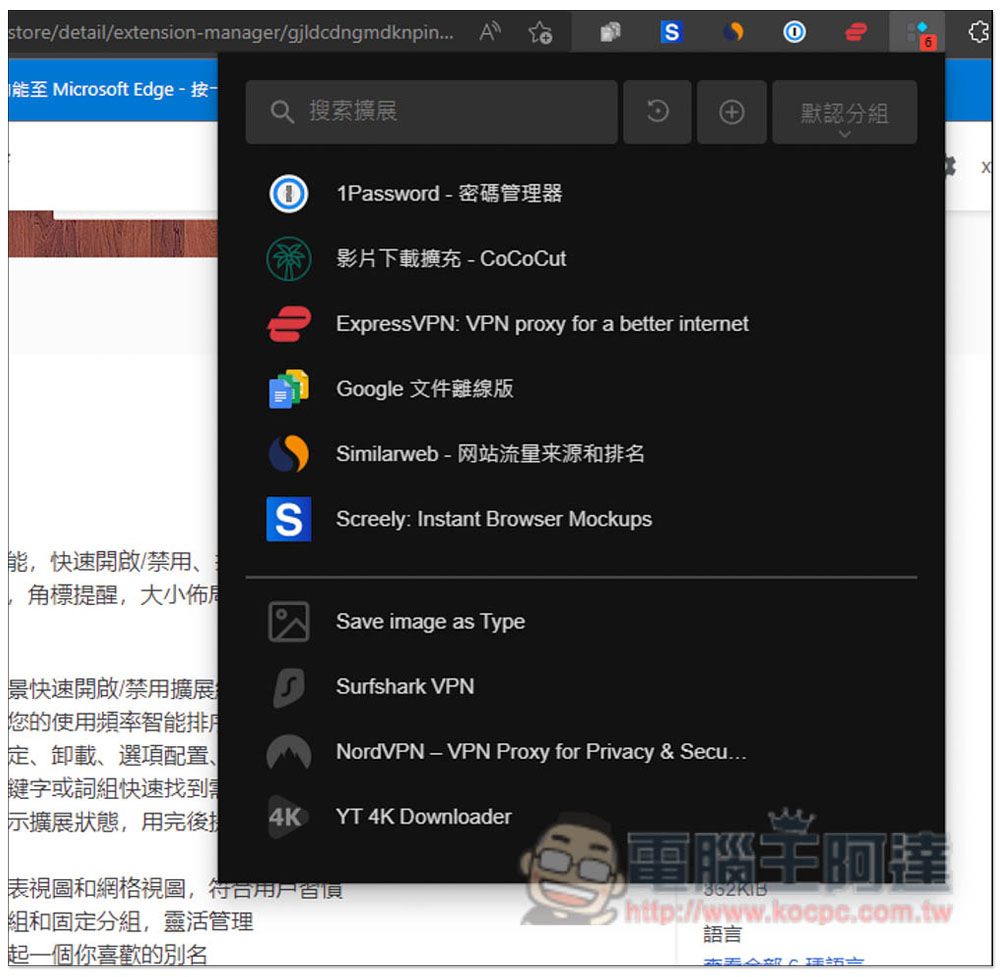
Task: Click the browser extensions puzzle icon
Action: coord(978,32)
